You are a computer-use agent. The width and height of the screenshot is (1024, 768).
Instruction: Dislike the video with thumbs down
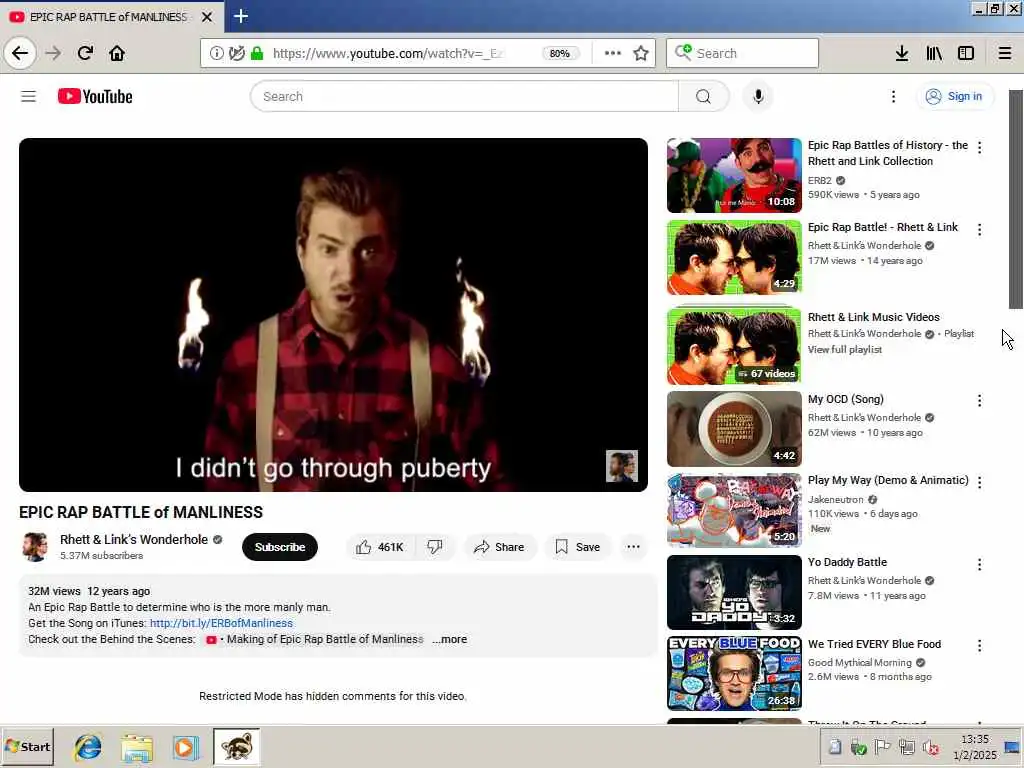click(435, 547)
